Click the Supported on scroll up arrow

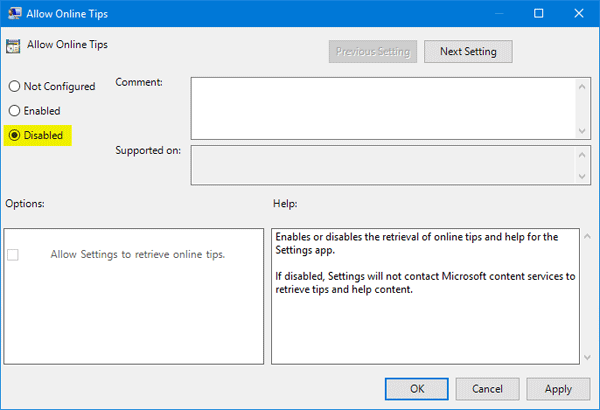581,155
